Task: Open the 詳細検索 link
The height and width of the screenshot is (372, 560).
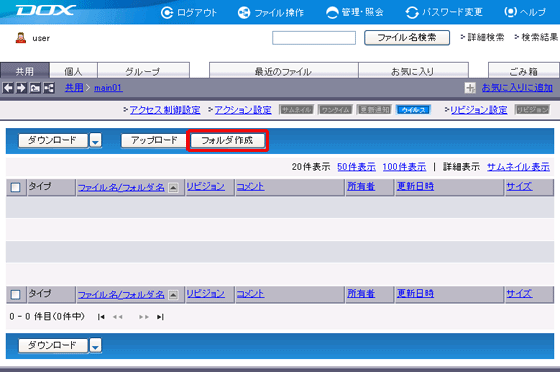Action: click(x=486, y=37)
